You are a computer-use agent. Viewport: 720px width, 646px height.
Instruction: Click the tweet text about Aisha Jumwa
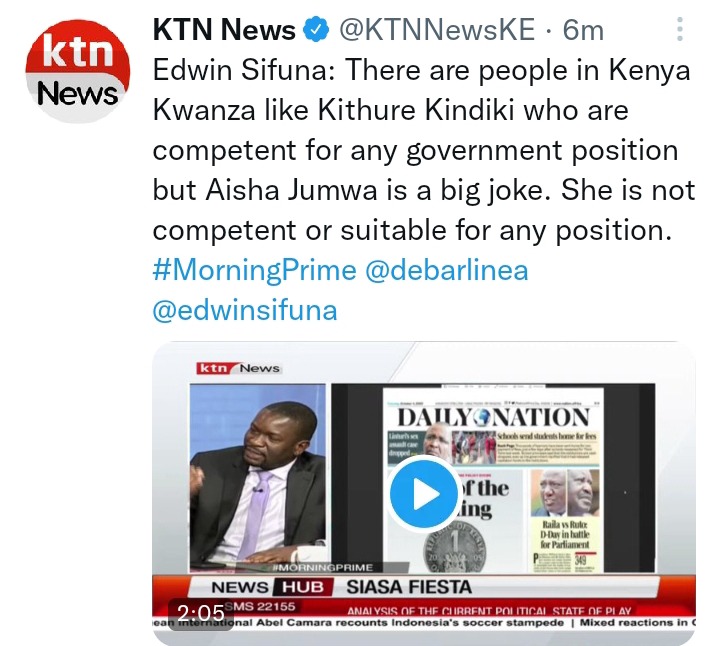click(423, 150)
